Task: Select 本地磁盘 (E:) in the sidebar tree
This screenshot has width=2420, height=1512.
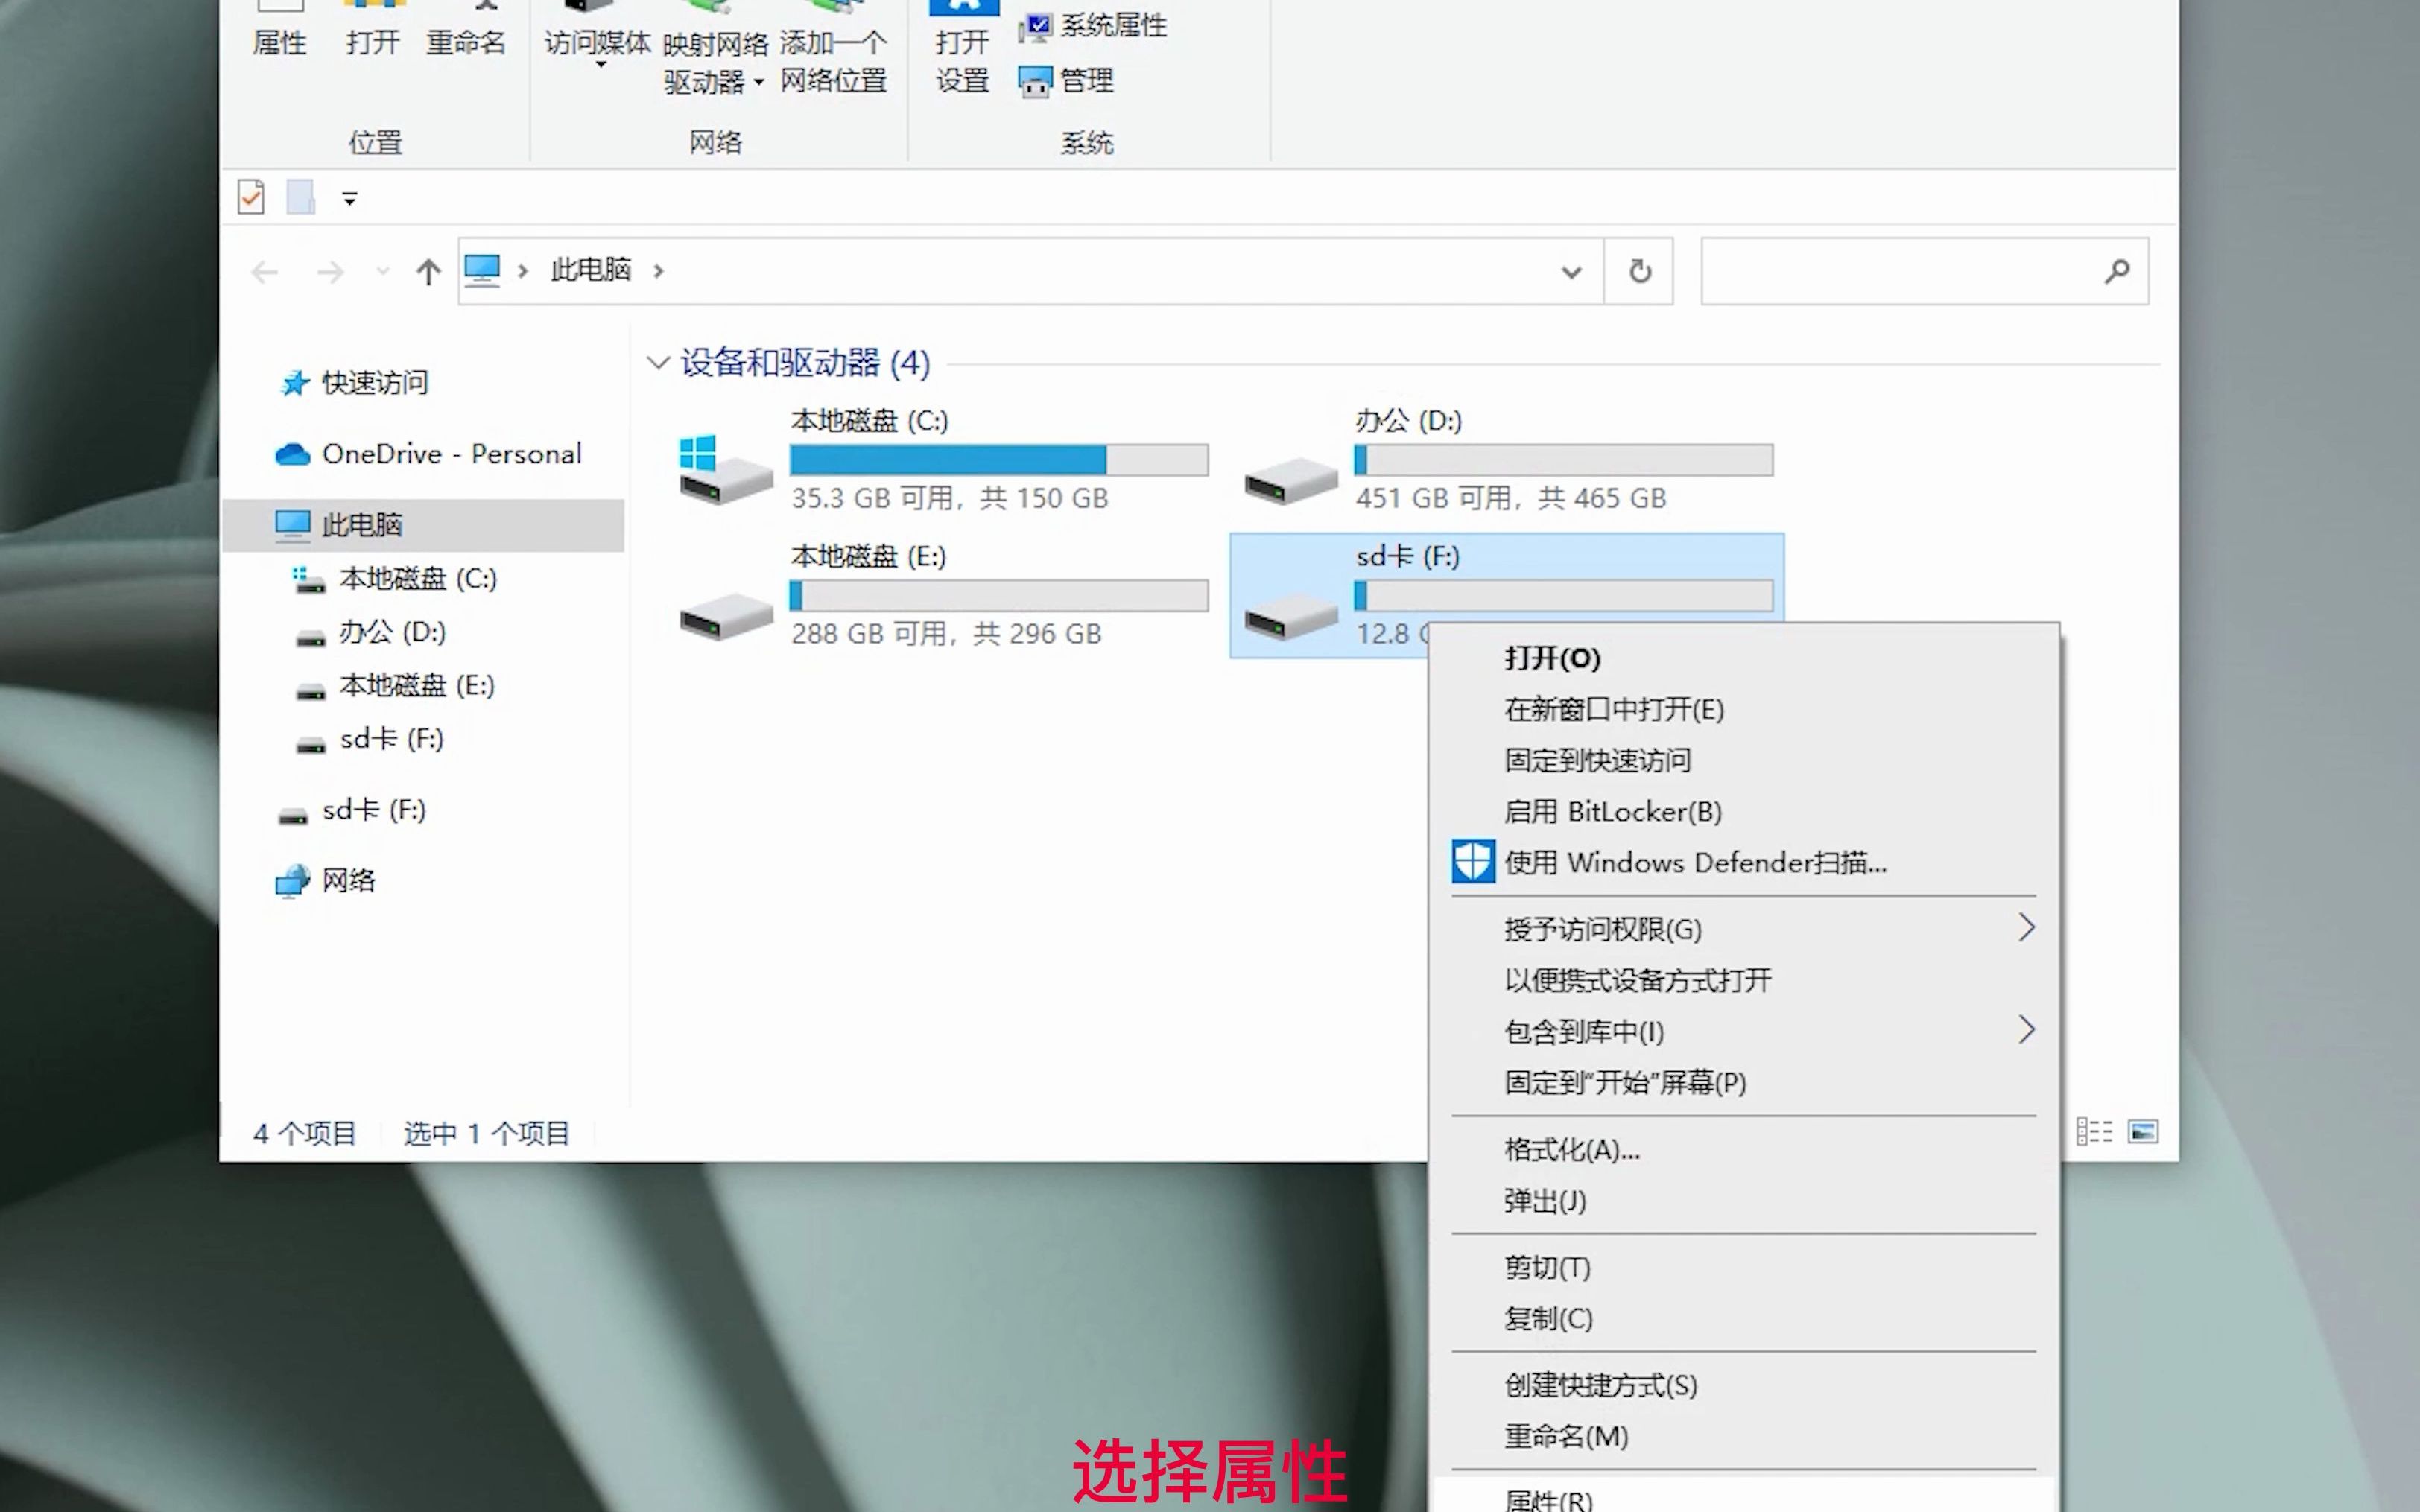Action: pos(395,686)
